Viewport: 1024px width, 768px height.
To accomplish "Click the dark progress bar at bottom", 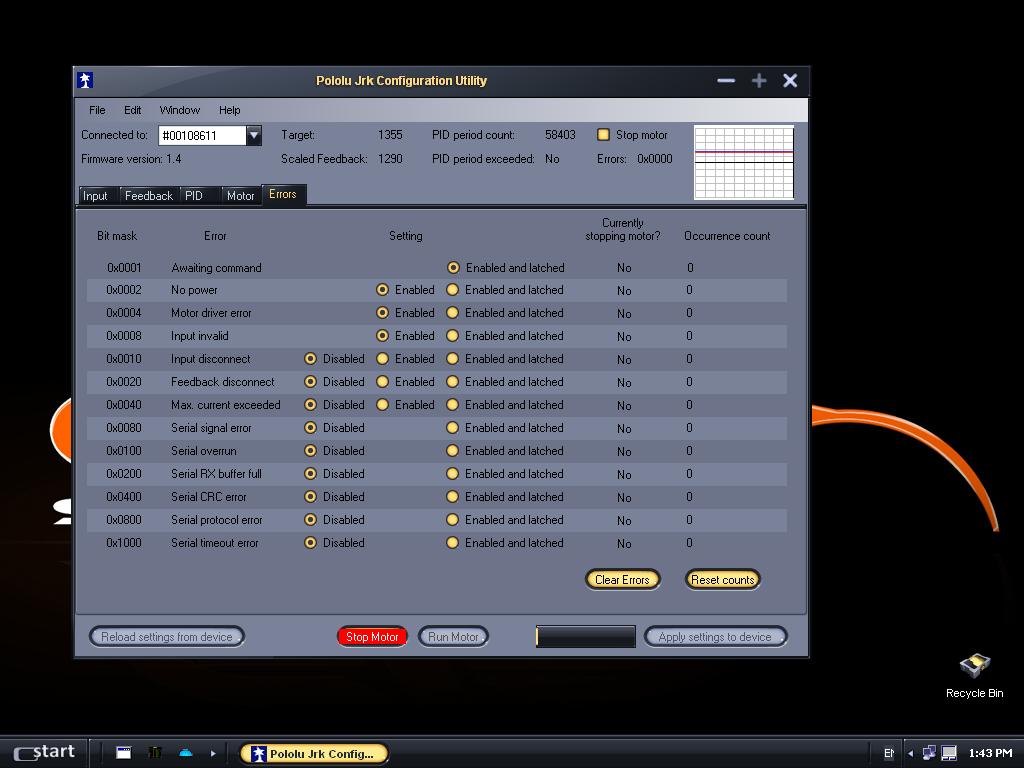I will [x=586, y=636].
